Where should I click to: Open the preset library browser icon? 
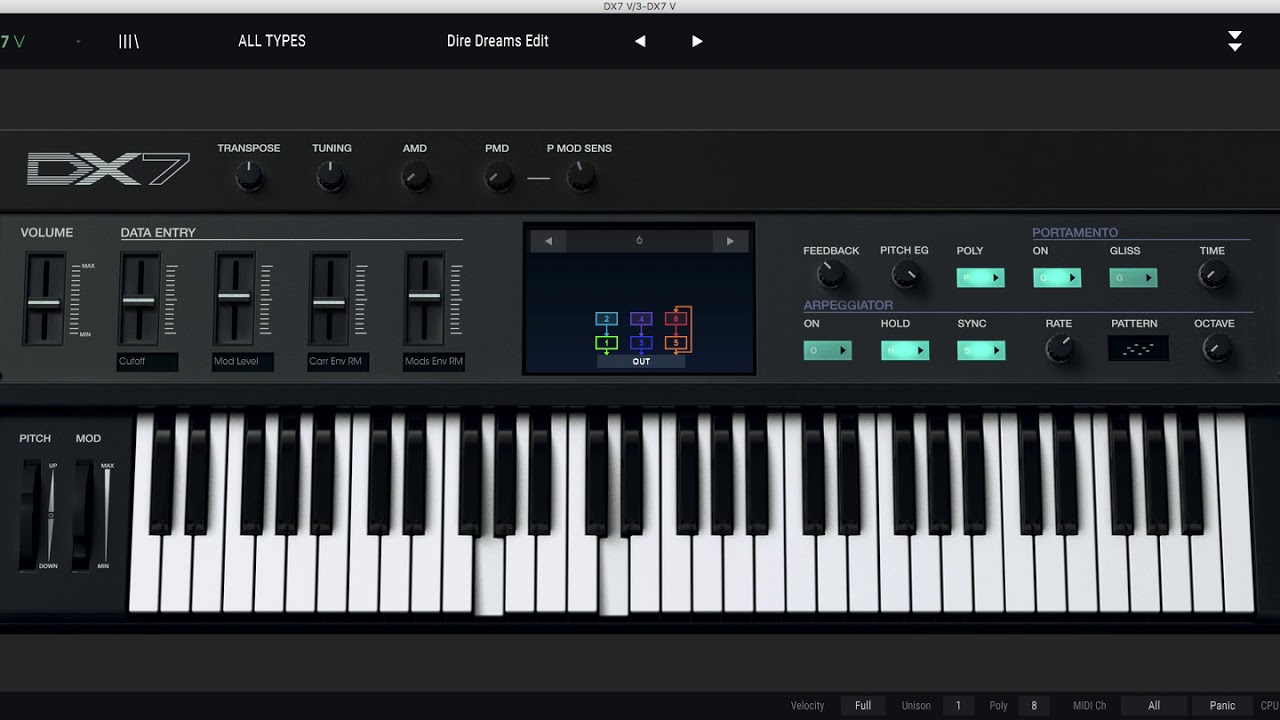pyautogui.click(x=128, y=41)
